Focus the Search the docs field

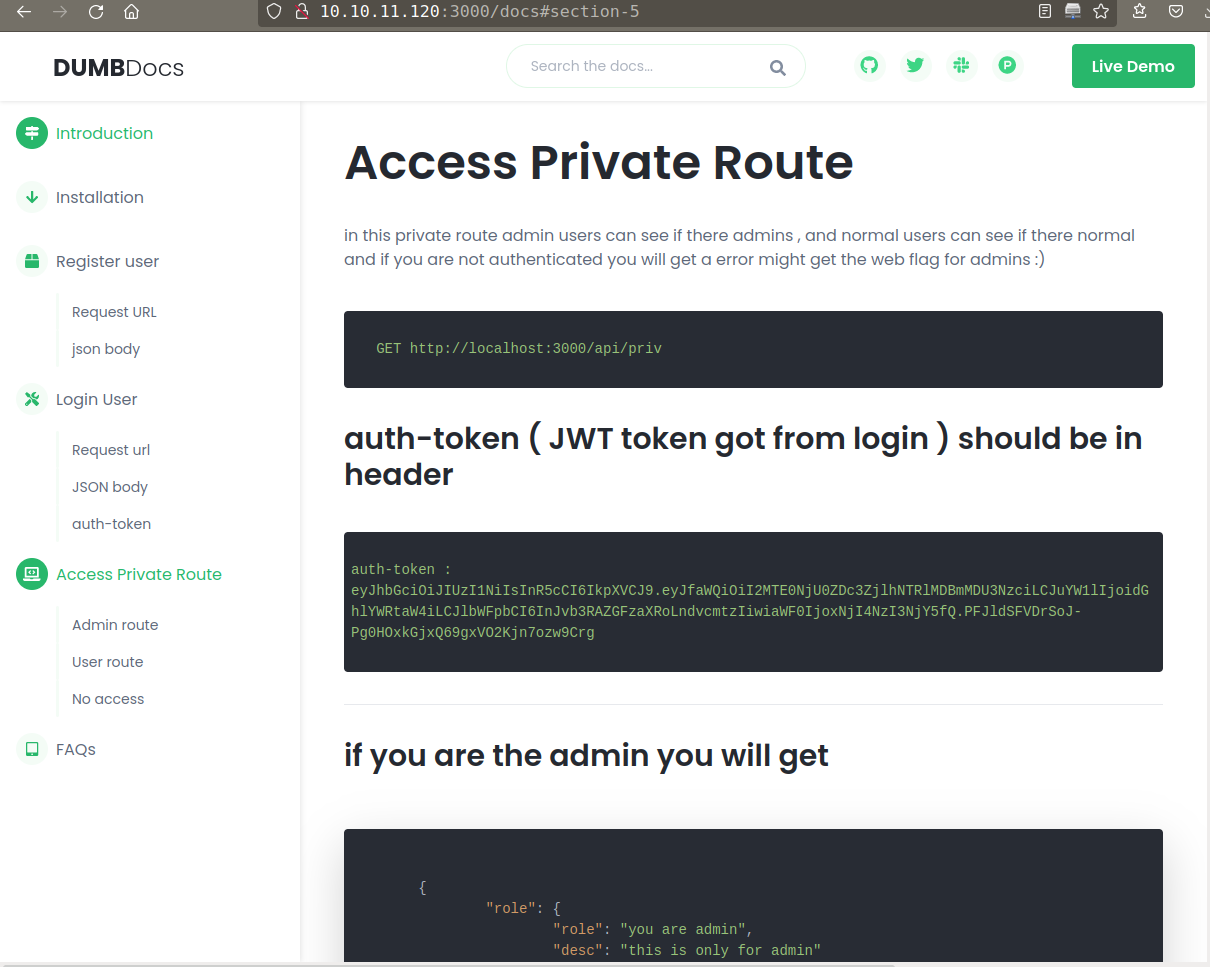[640, 66]
